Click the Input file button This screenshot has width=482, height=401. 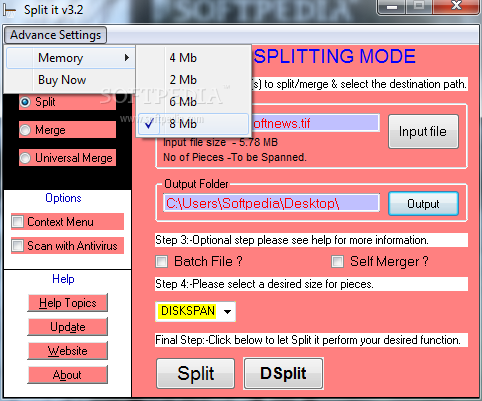tap(423, 132)
